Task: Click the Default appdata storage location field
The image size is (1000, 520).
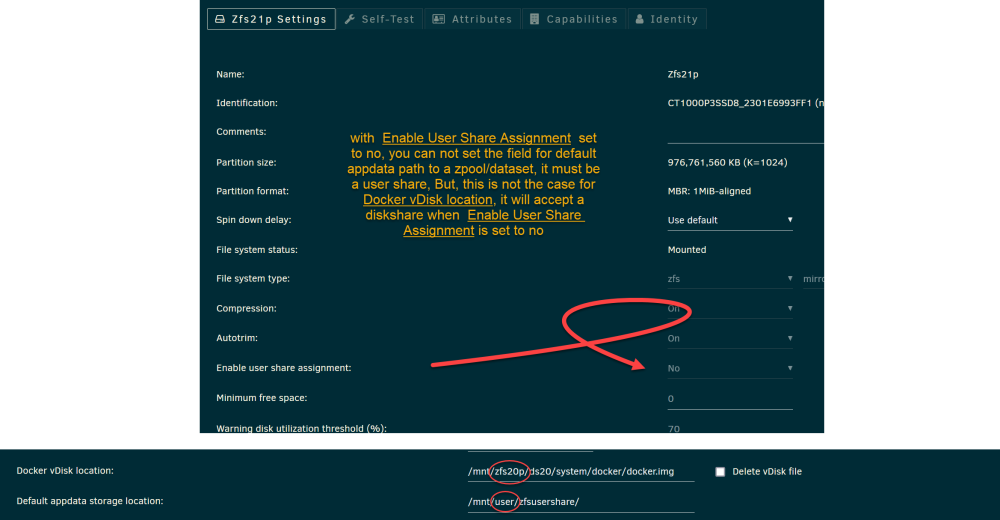Action: [x=580, y=501]
